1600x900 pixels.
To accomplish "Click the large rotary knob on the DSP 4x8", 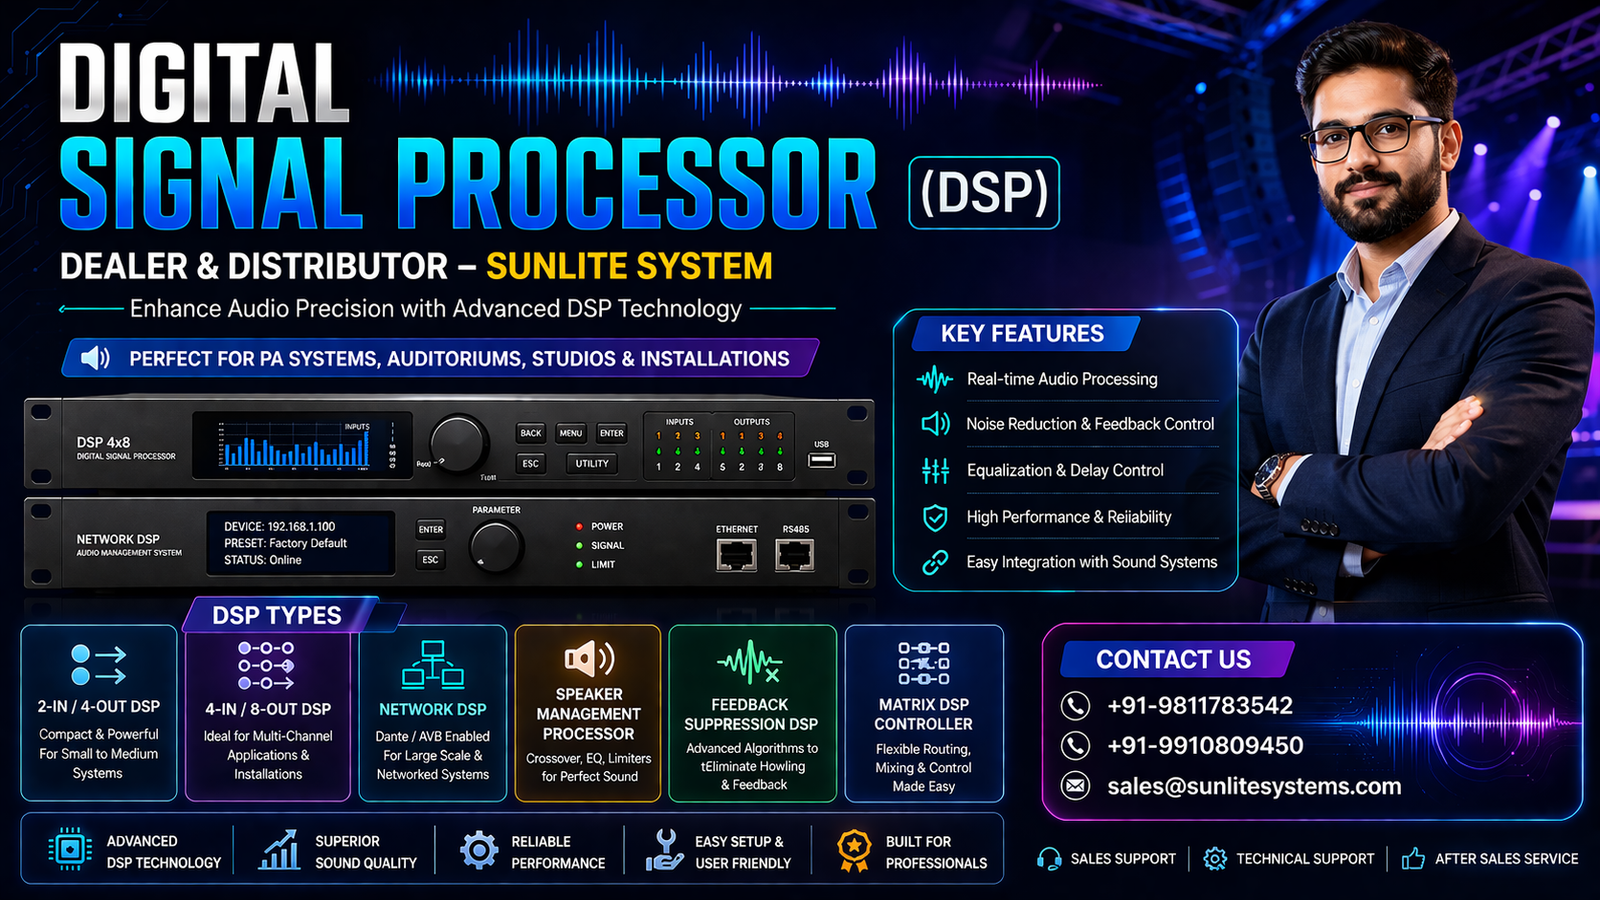I will coord(459,443).
